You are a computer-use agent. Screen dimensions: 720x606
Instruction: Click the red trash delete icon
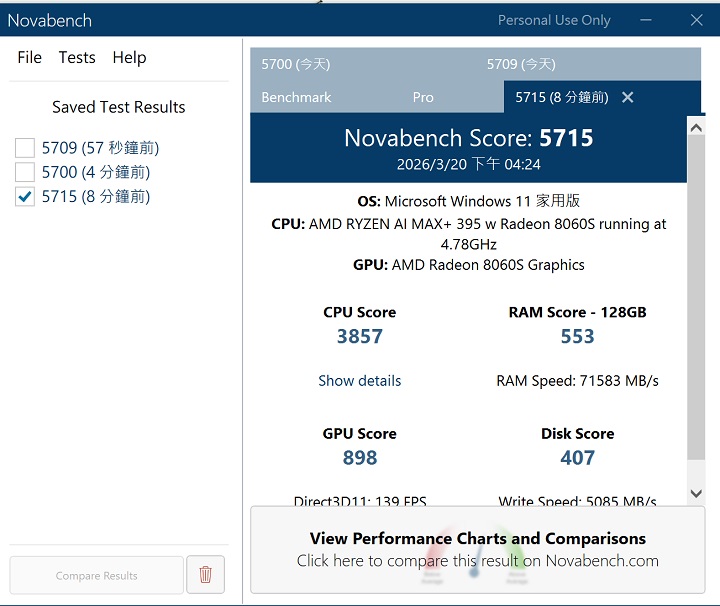point(205,575)
